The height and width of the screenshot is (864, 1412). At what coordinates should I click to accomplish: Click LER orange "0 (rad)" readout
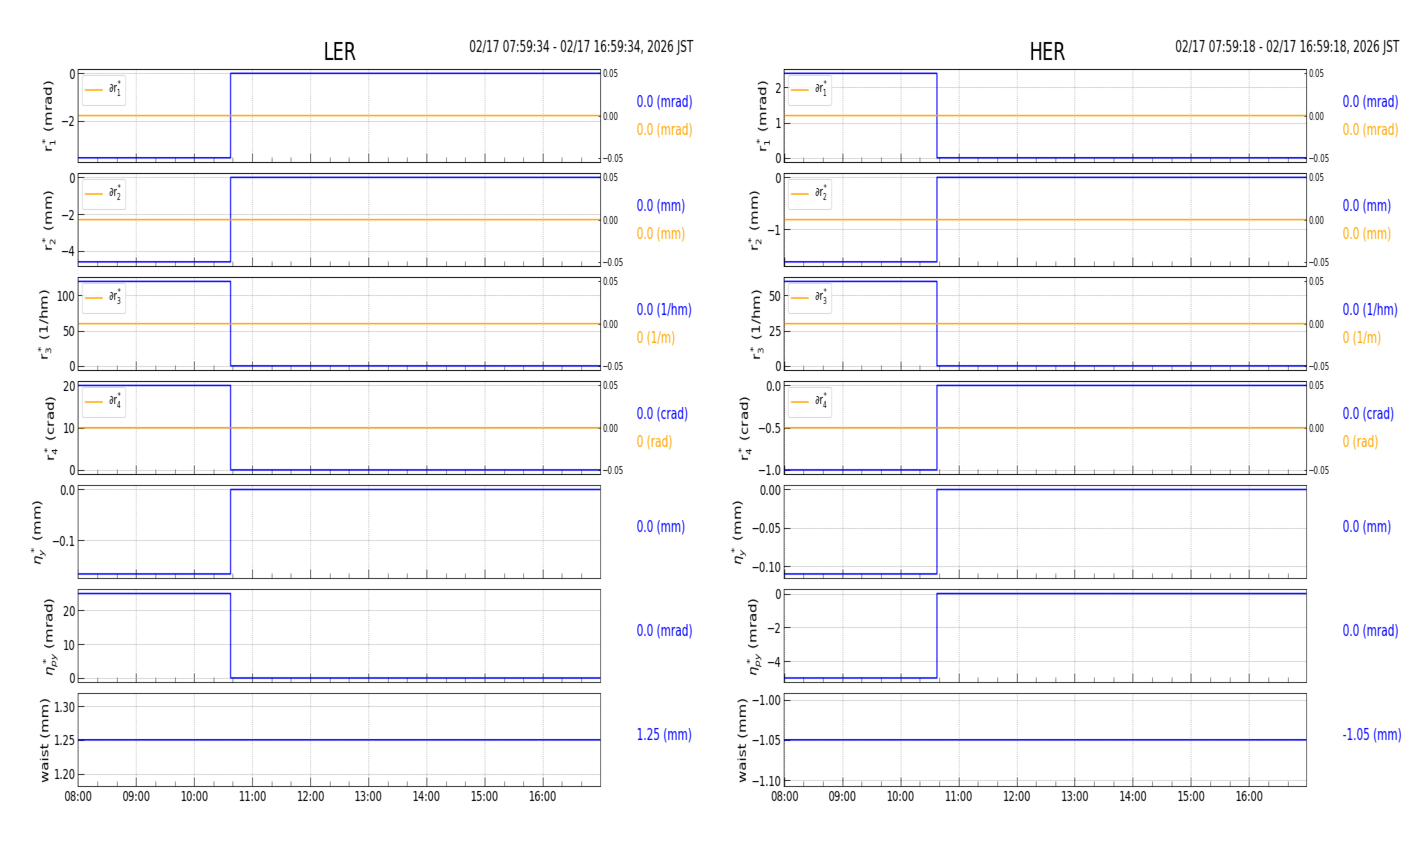(x=654, y=442)
